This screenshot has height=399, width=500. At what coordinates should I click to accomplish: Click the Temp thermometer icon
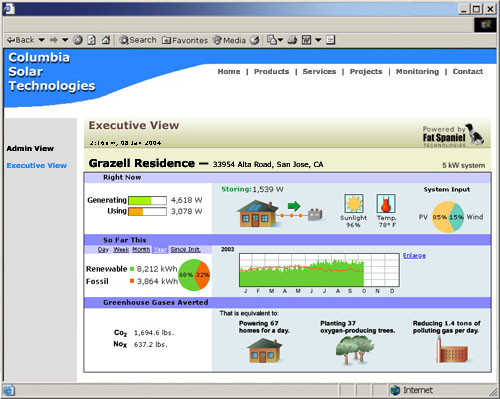coord(386,203)
